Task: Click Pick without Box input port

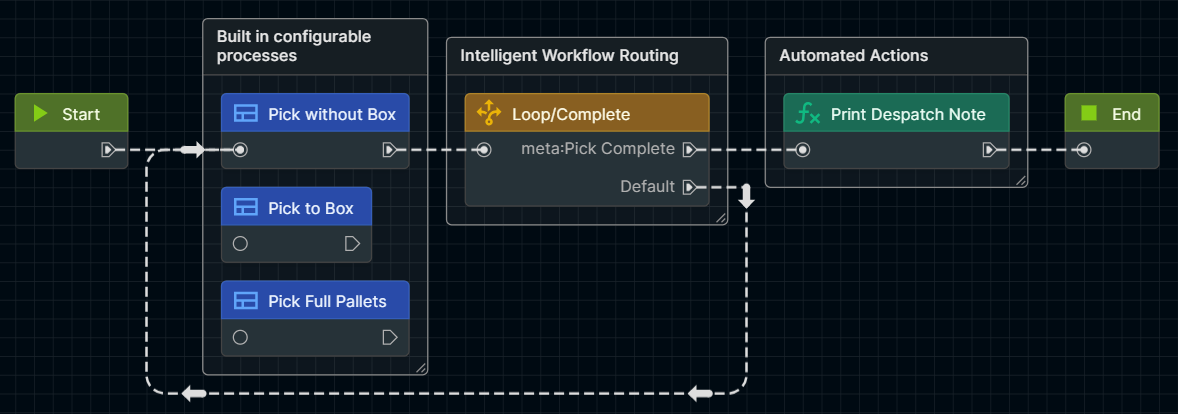Action: [x=240, y=150]
